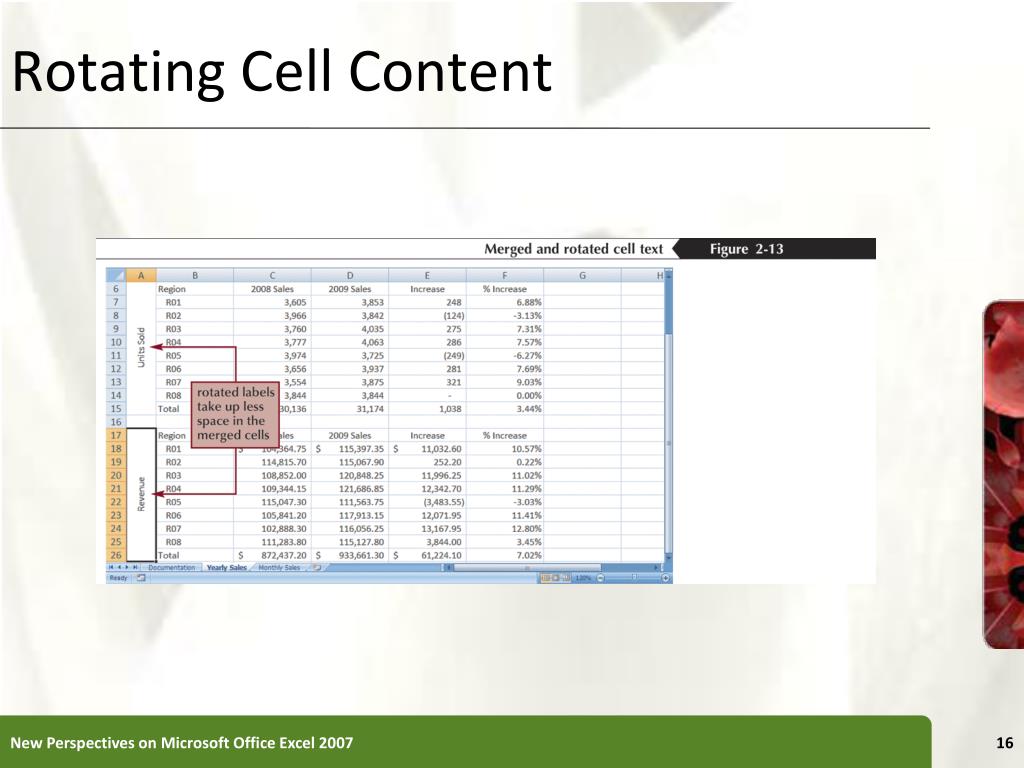This screenshot has height=768, width=1024.
Task: Click cell with value 114,815.70
Action: click(x=272, y=462)
